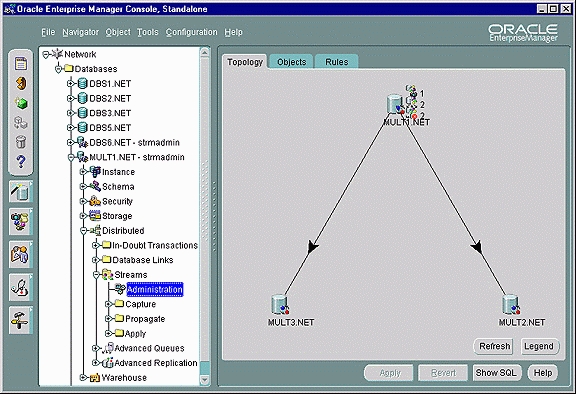Click the trash can remove icon

tap(21, 142)
